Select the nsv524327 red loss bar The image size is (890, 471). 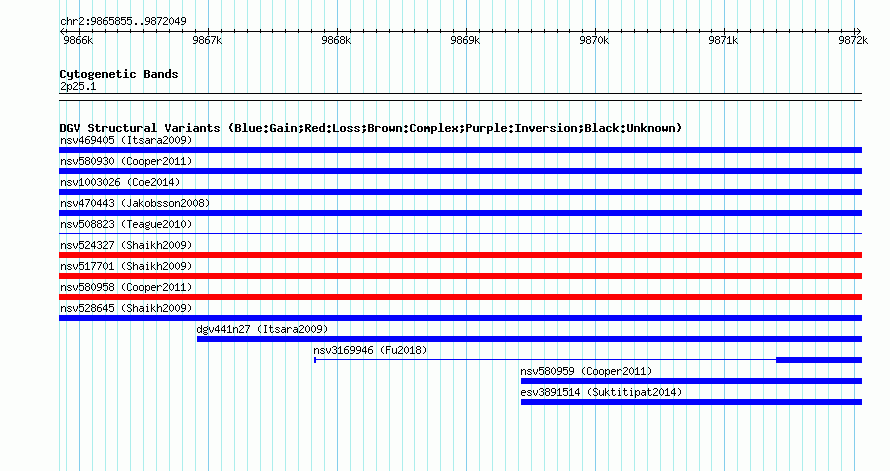coord(460,255)
